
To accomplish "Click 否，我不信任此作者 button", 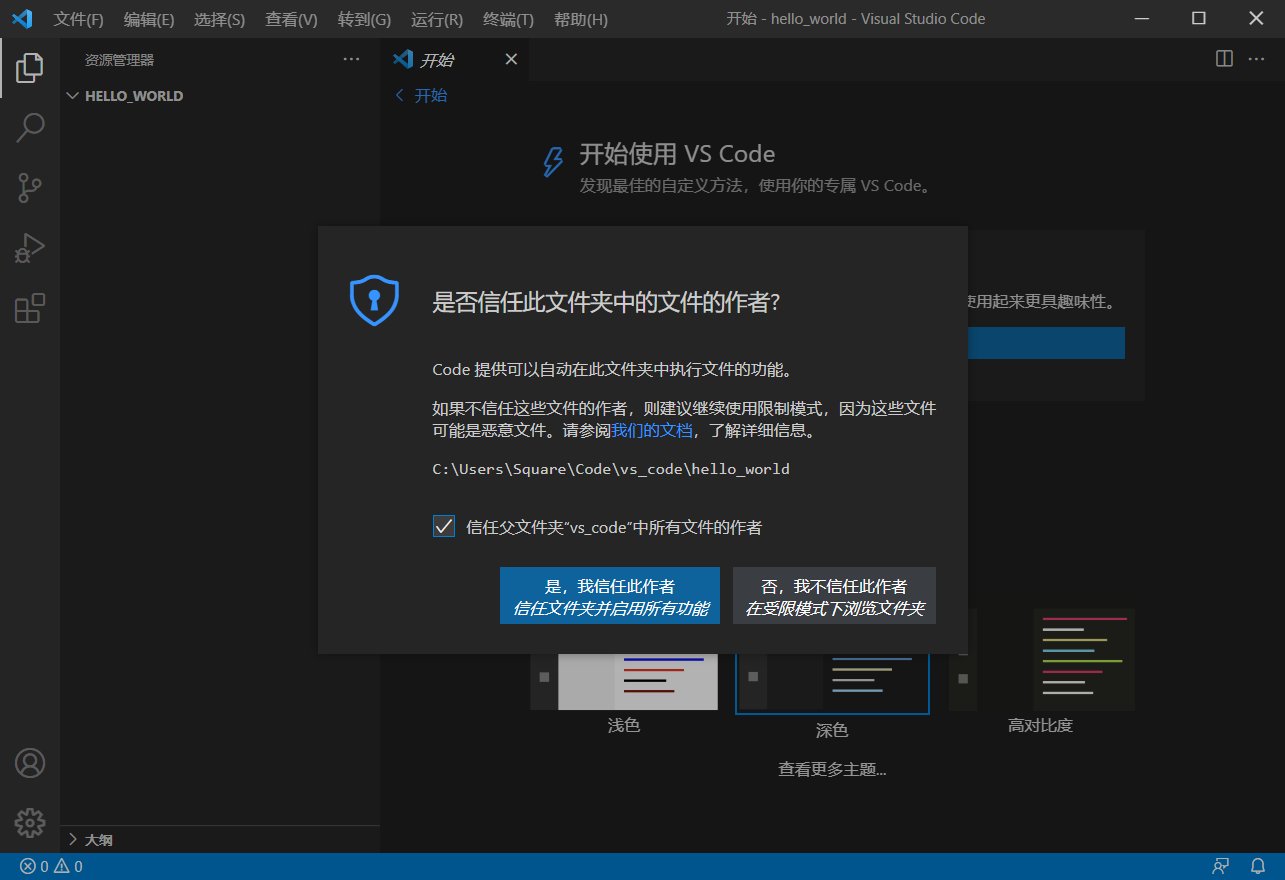I will pos(834,596).
